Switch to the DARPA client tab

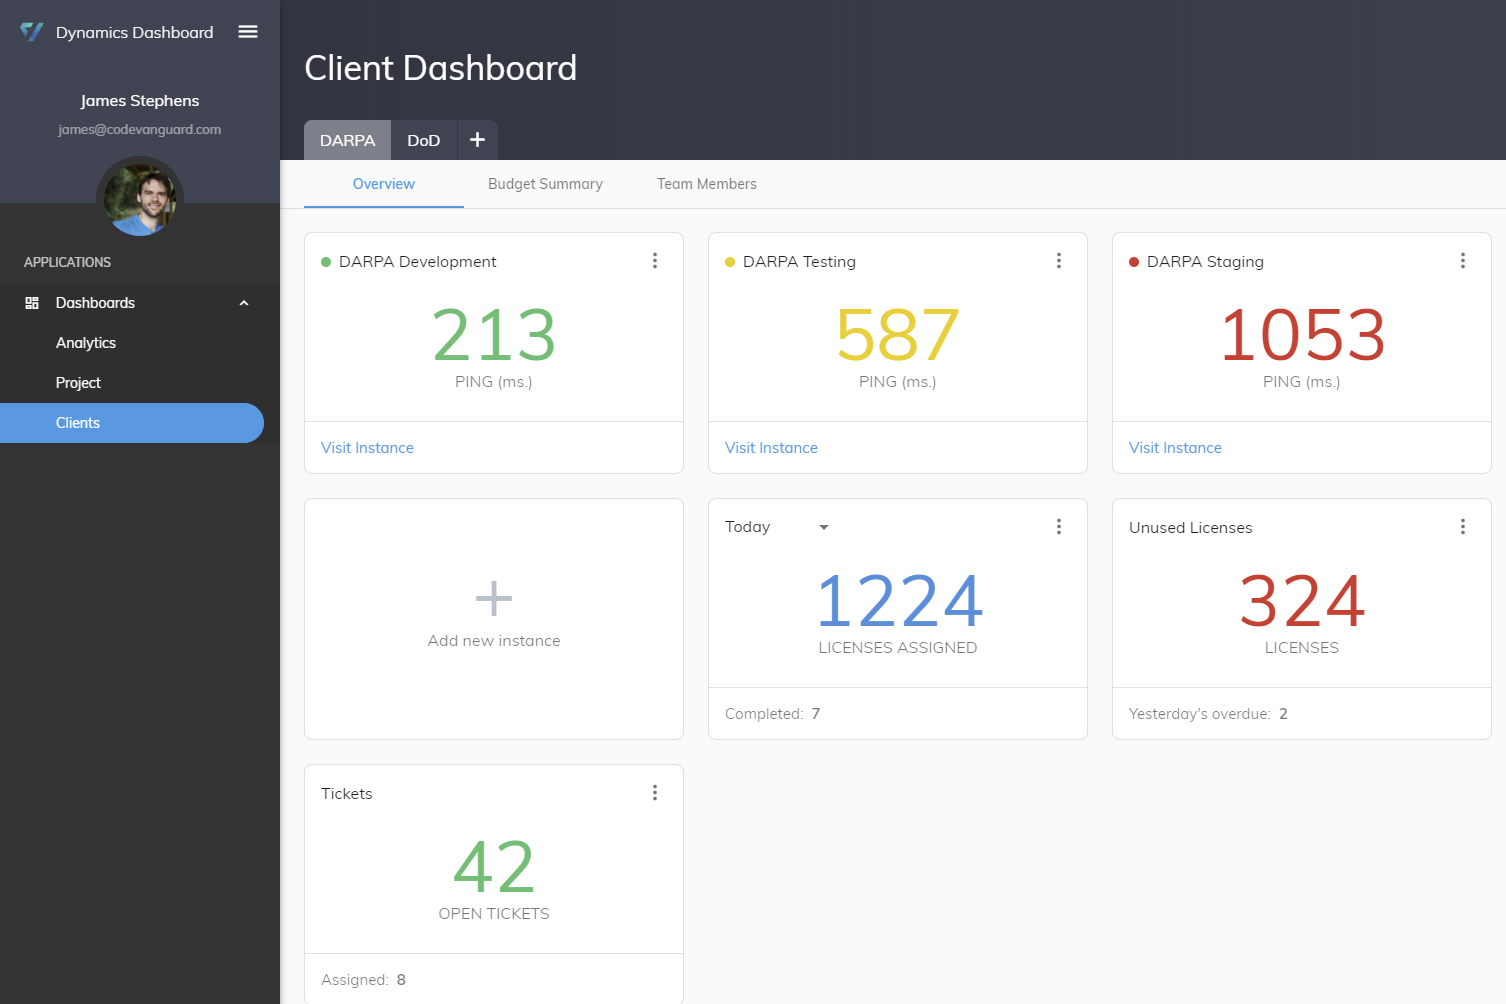click(x=347, y=140)
